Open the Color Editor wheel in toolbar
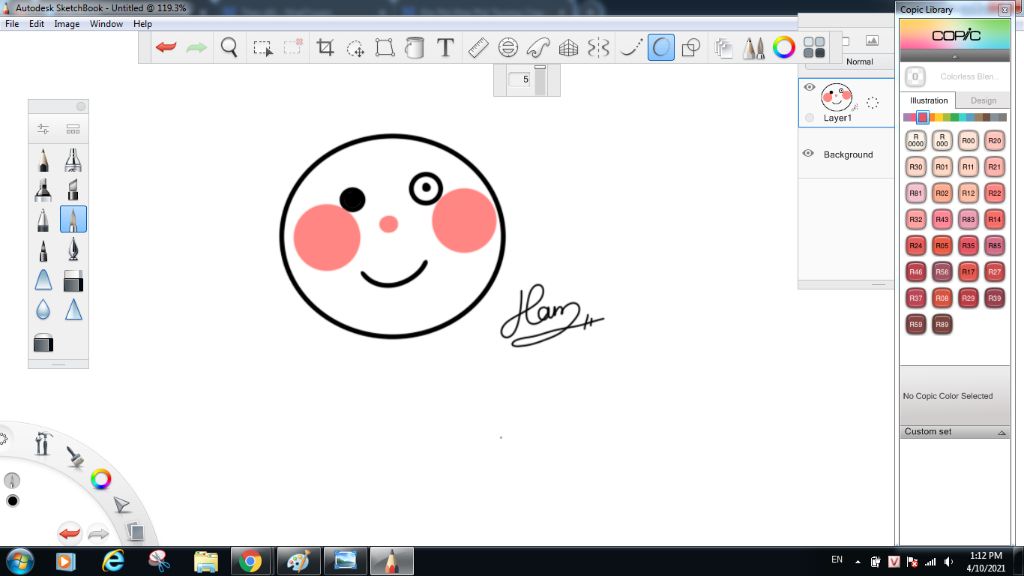Viewport: 1024px width, 576px height. (x=784, y=47)
